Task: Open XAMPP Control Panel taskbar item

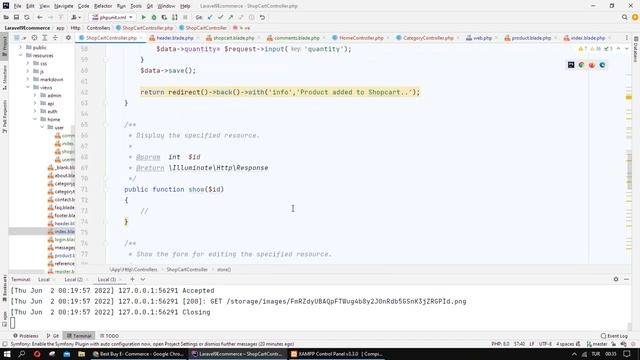Action: pos(336,354)
